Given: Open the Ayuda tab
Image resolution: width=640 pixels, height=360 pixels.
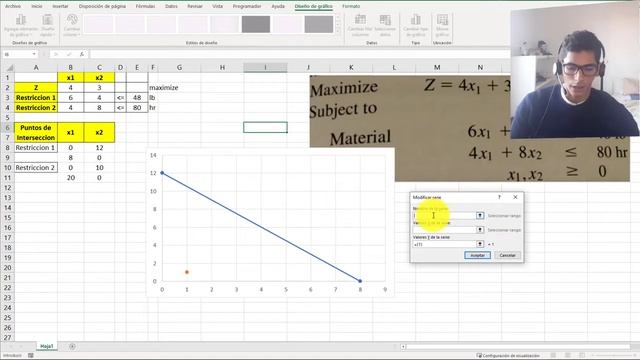Looking at the screenshot, I should [278, 6].
